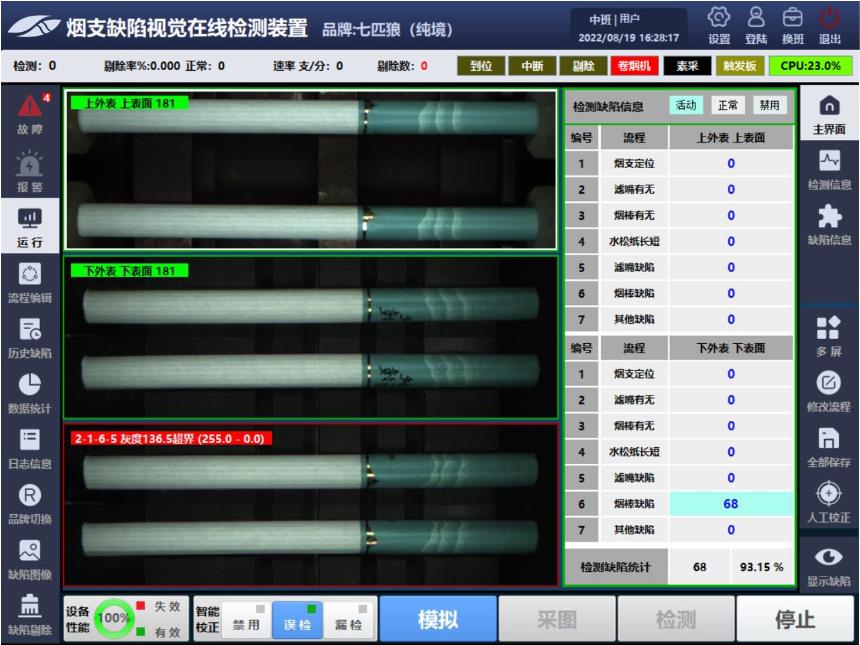Open 品牌切换 brand switch
Viewport: 860px width, 645px height.
pos(30,503)
